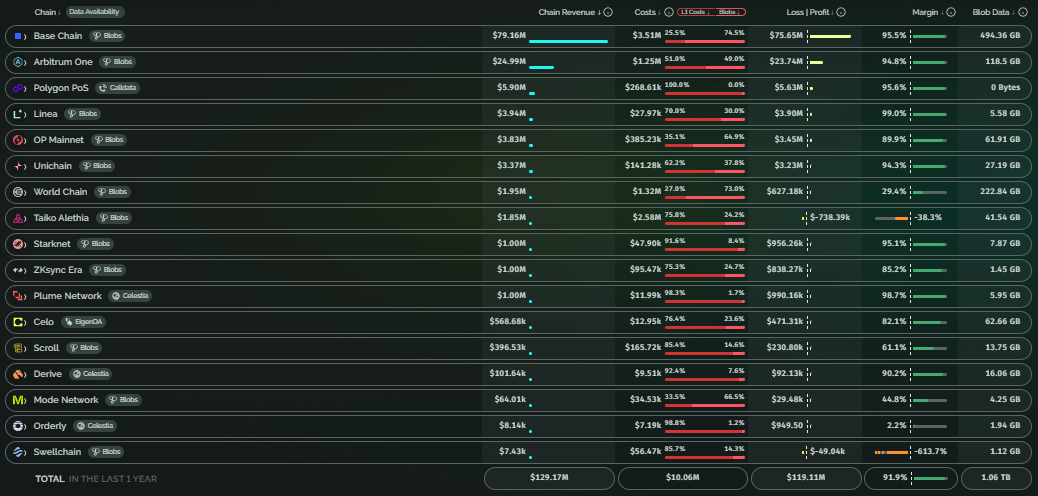Click the Polygon PoS chain logo
This screenshot has height=496, width=1038.
coord(19,88)
